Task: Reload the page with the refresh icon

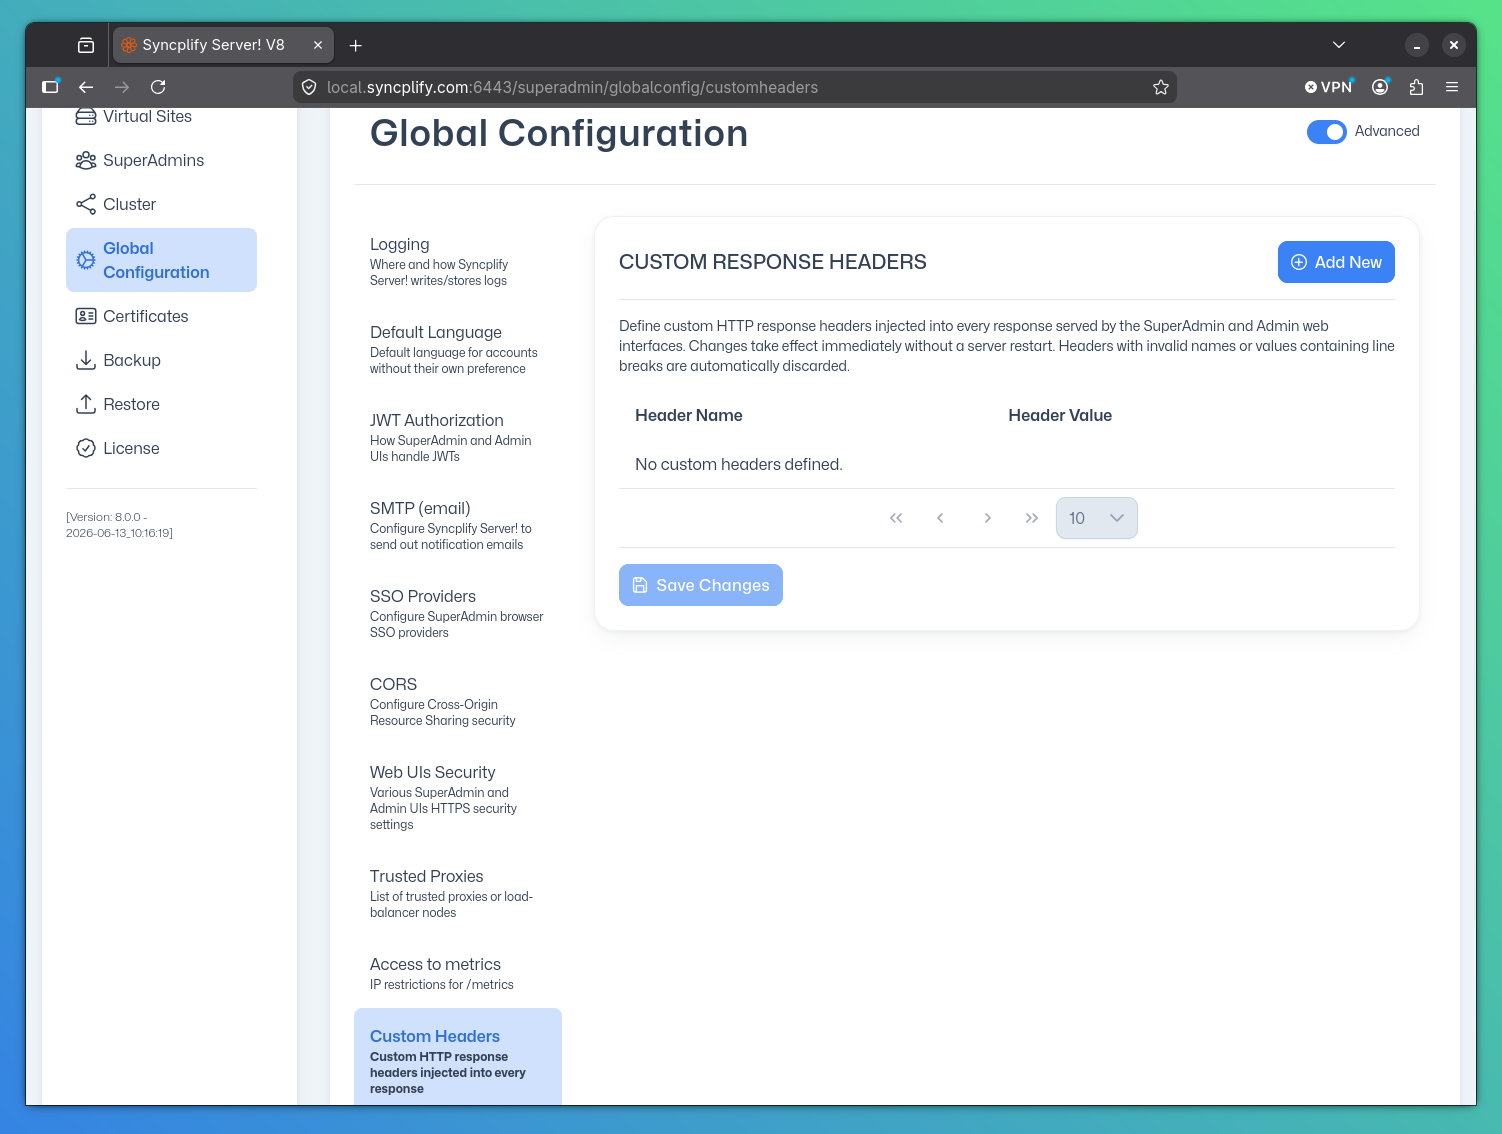Action: [x=158, y=87]
